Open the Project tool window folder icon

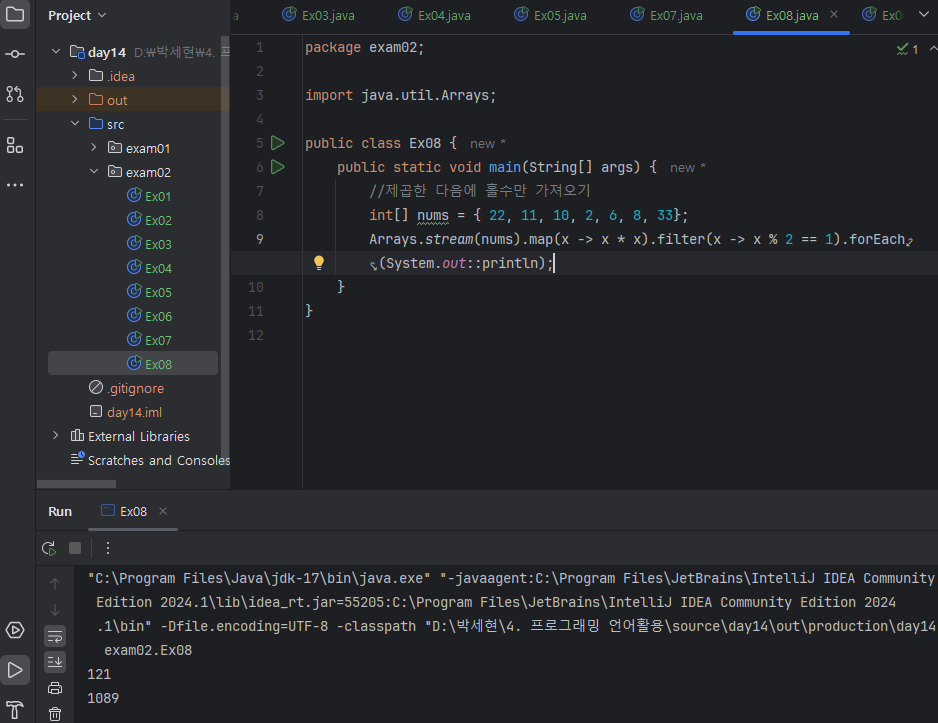pos(14,14)
